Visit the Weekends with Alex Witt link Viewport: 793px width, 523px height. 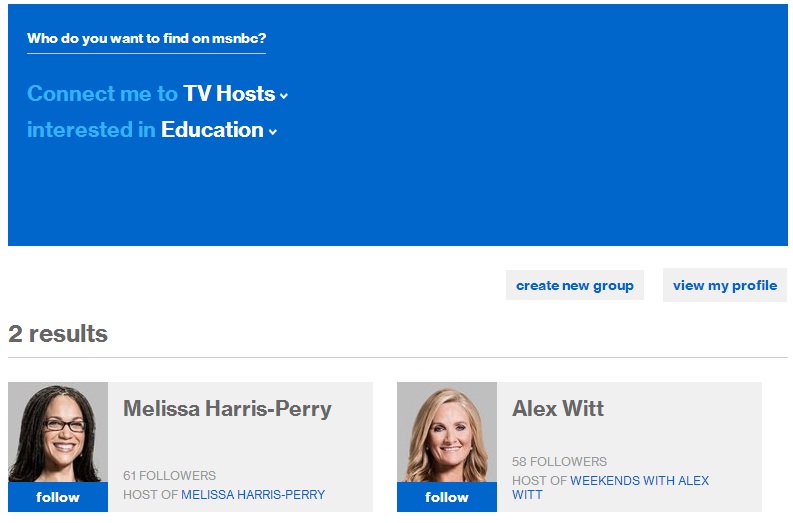pos(638,481)
